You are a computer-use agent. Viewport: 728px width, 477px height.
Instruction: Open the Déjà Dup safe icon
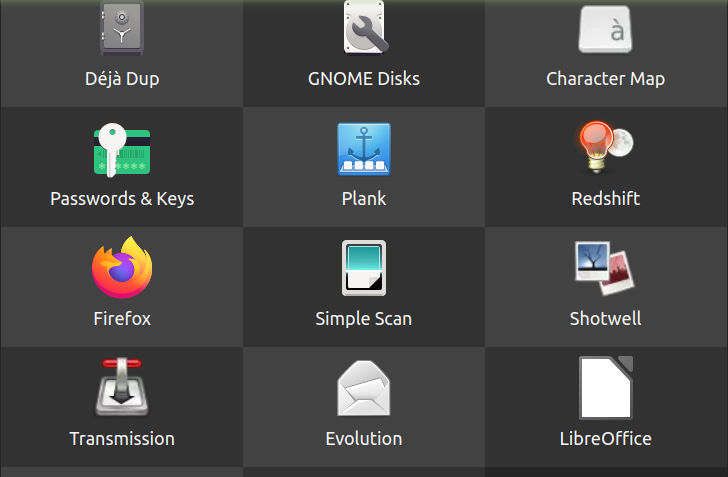122,28
